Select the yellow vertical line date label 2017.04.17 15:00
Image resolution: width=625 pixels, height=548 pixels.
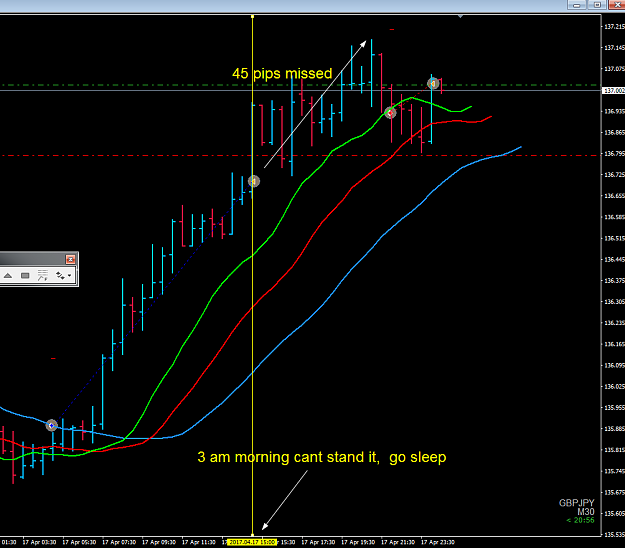pyautogui.click(x=252, y=542)
